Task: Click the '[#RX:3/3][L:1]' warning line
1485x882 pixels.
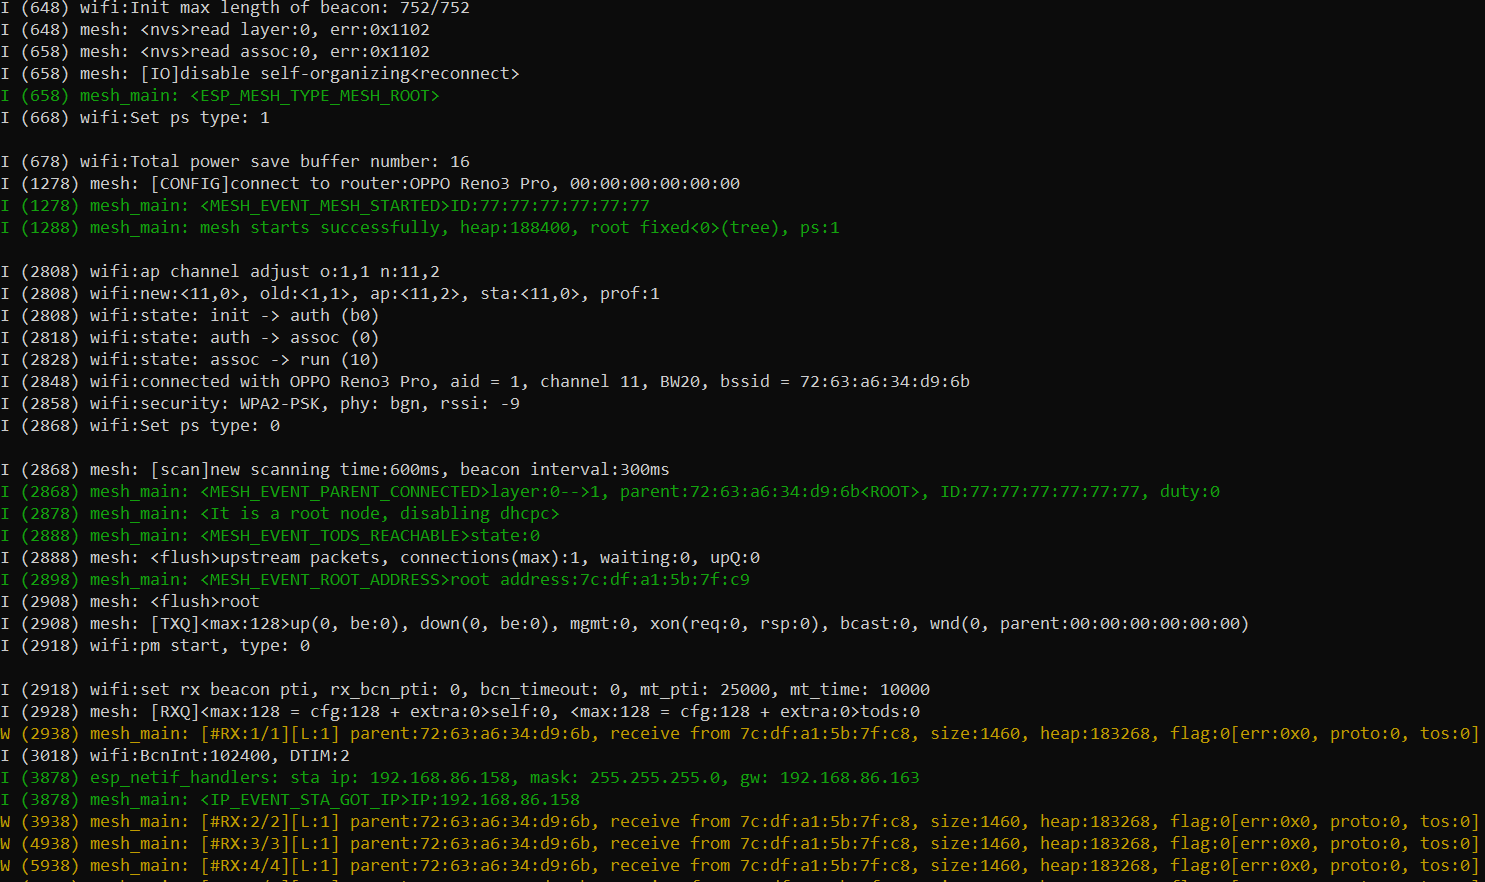Action: (740, 844)
